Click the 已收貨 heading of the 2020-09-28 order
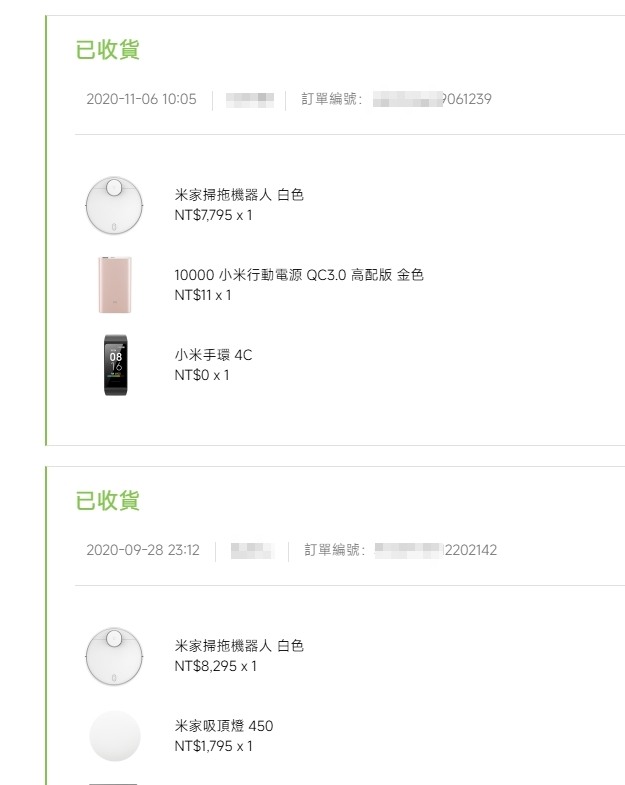The width and height of the screenshot is (625, 785). click(107, 501)
